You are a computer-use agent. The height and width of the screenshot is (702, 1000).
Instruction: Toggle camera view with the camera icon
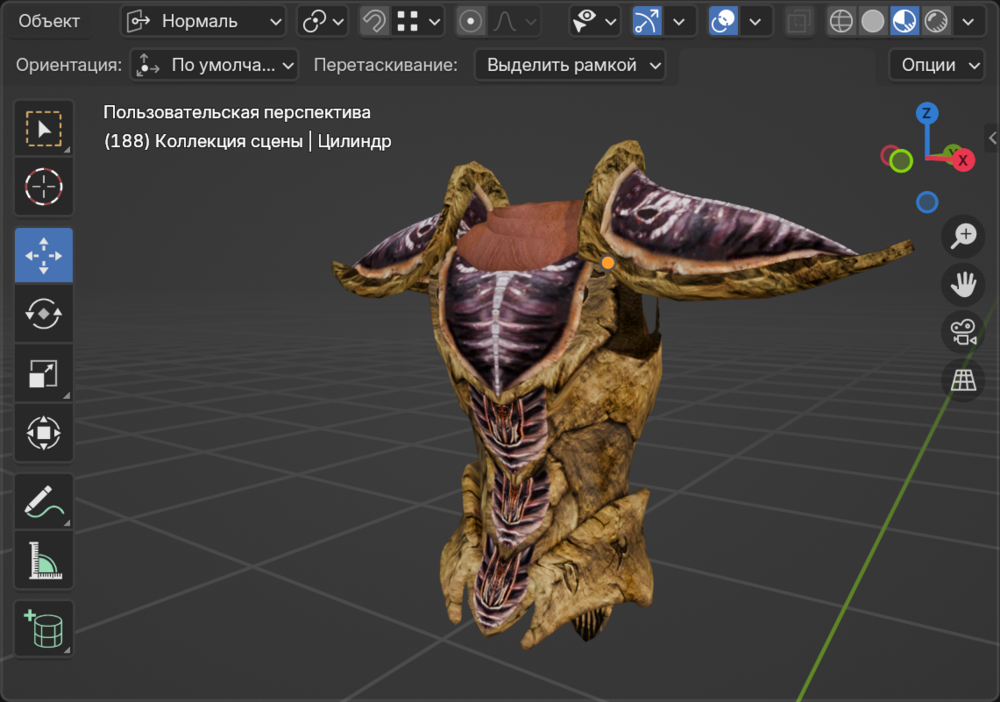pyautogui.click(x=964, y=332)
